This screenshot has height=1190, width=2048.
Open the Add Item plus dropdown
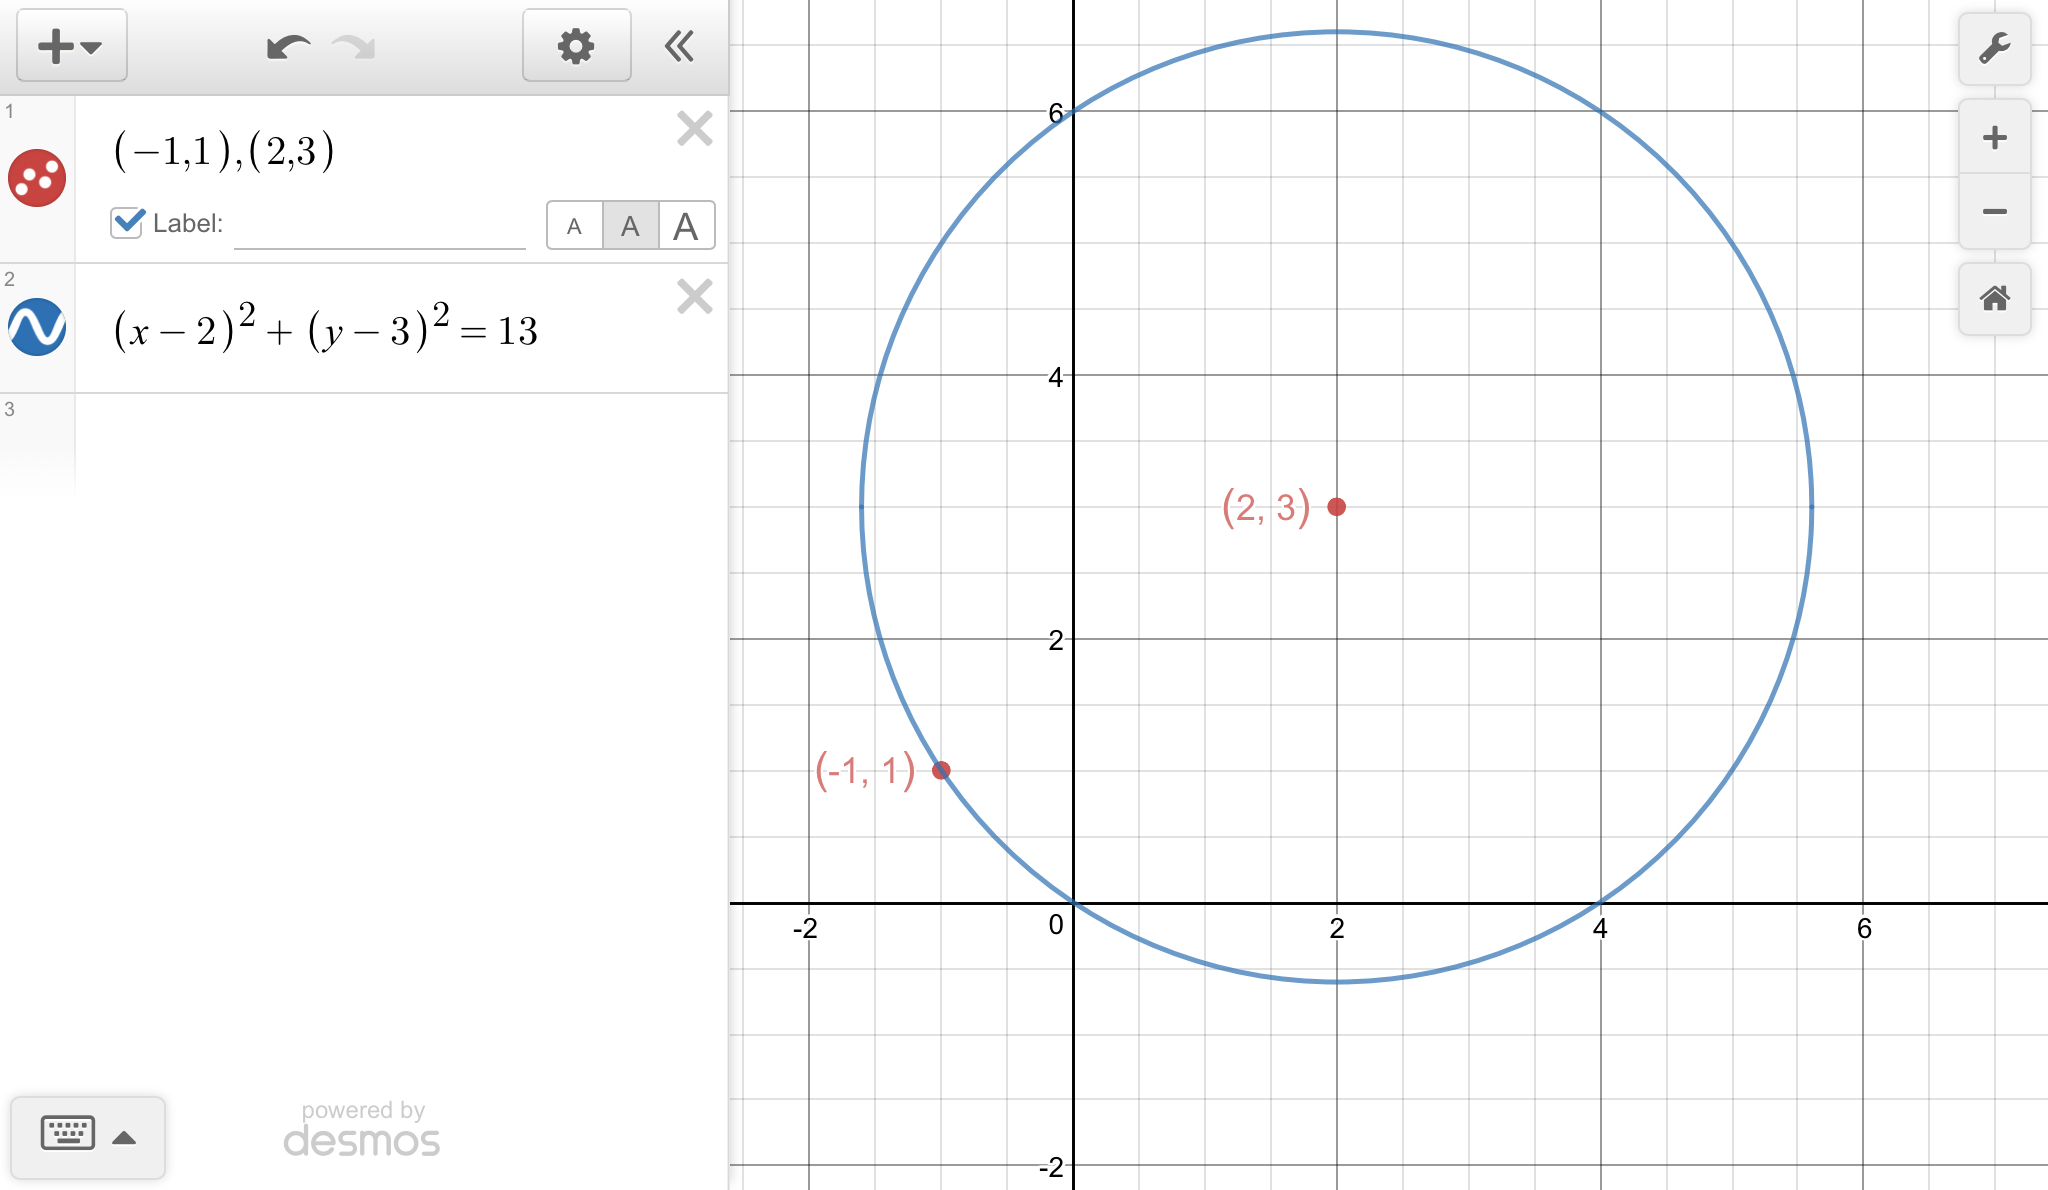(71, 46)
